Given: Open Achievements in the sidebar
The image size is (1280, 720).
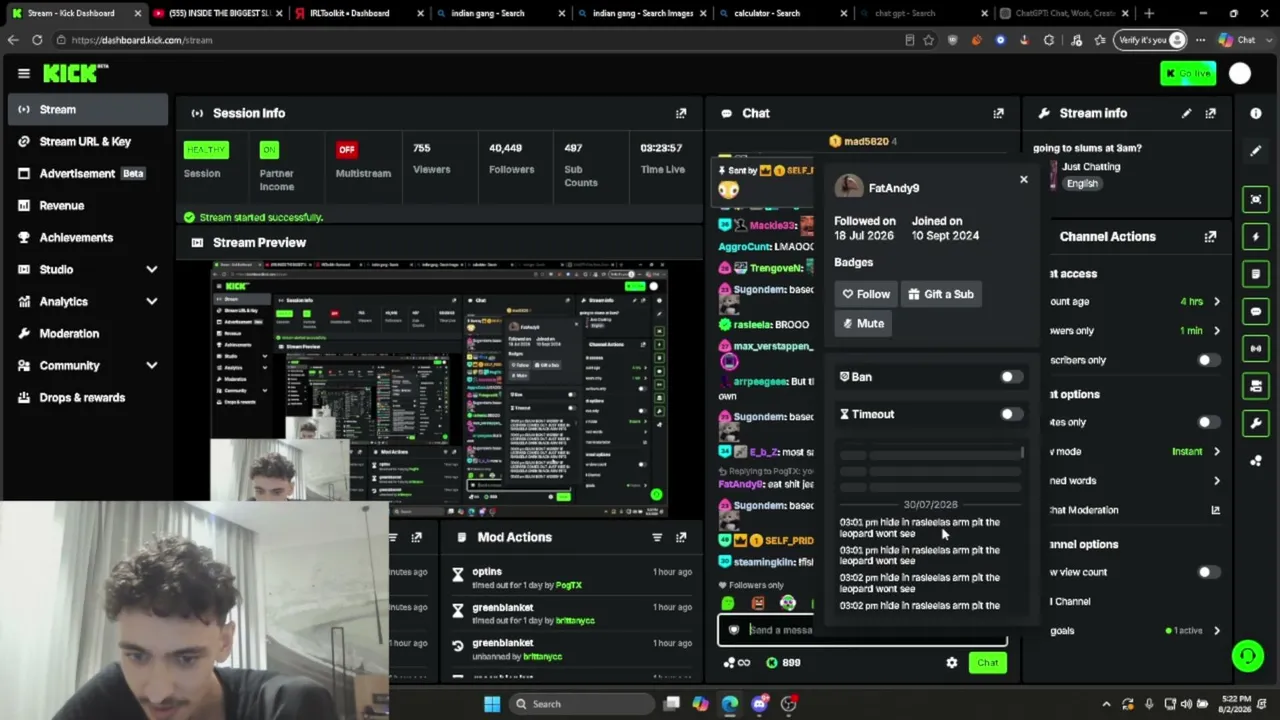Looking at the screenshot, I should pyautogui.click(x=88, y=237).
